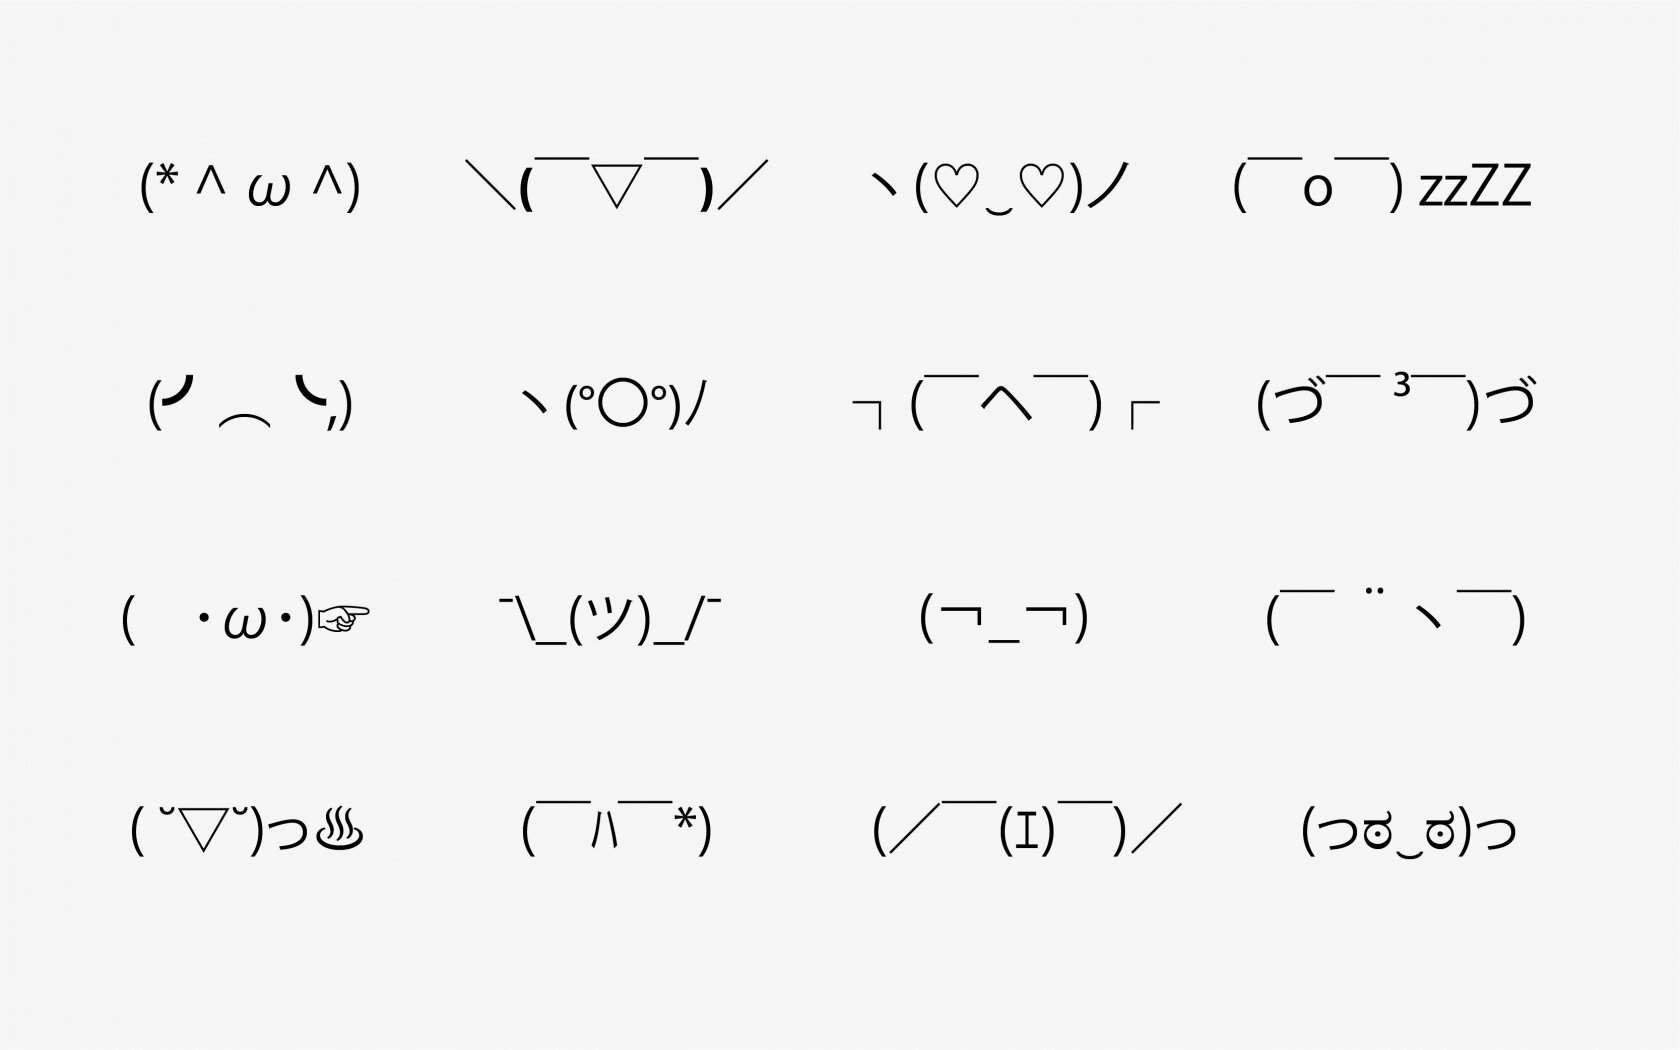Viewport: 1680px width, 1050px height.
Task: Click the side-eye (¬_¬) emoticon
Action: 1003,618
